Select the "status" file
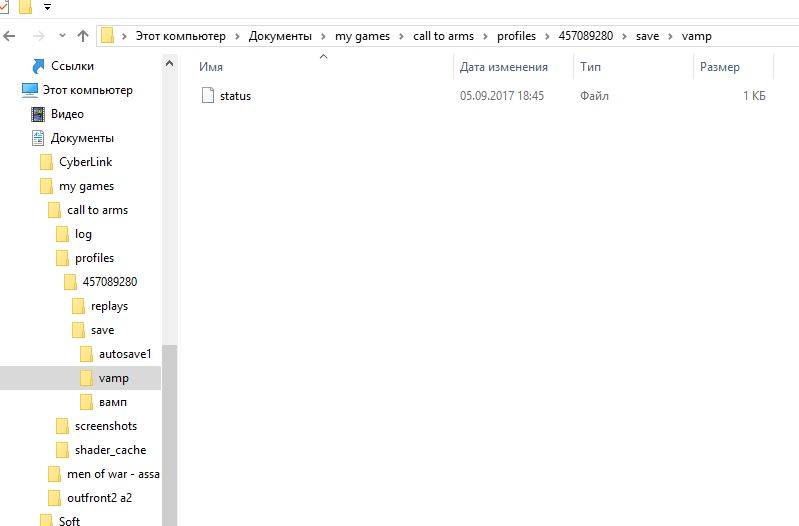Viewport: 799px width, 526px height. (235, 96)
